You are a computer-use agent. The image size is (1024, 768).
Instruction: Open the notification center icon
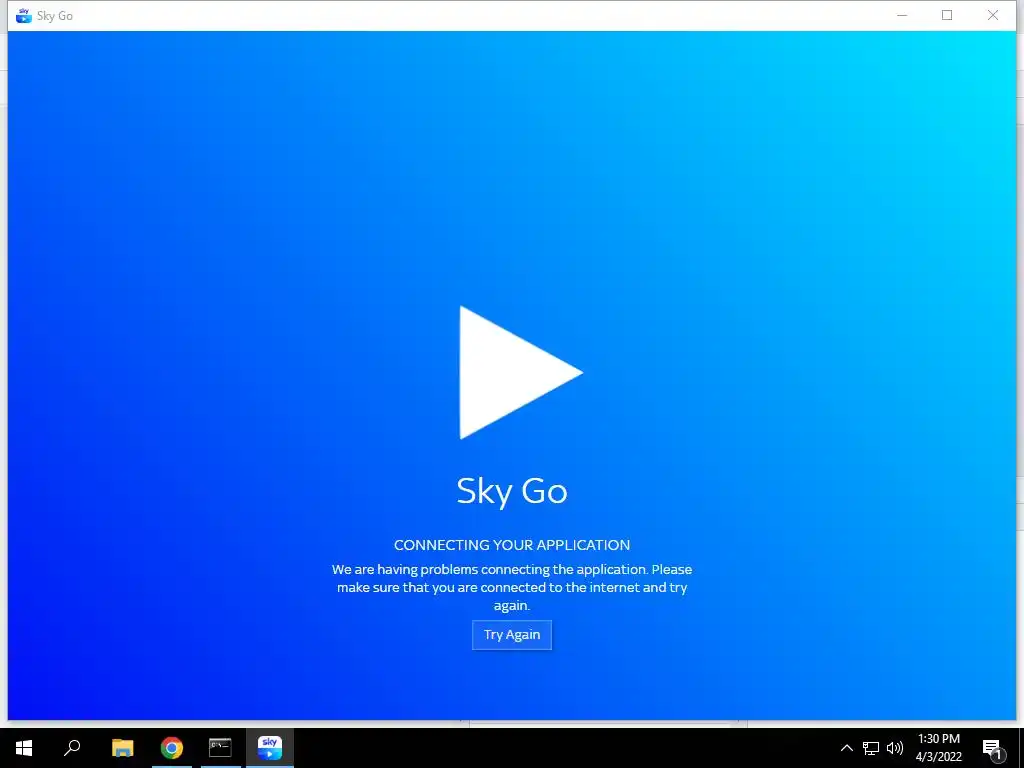[992, 748]
